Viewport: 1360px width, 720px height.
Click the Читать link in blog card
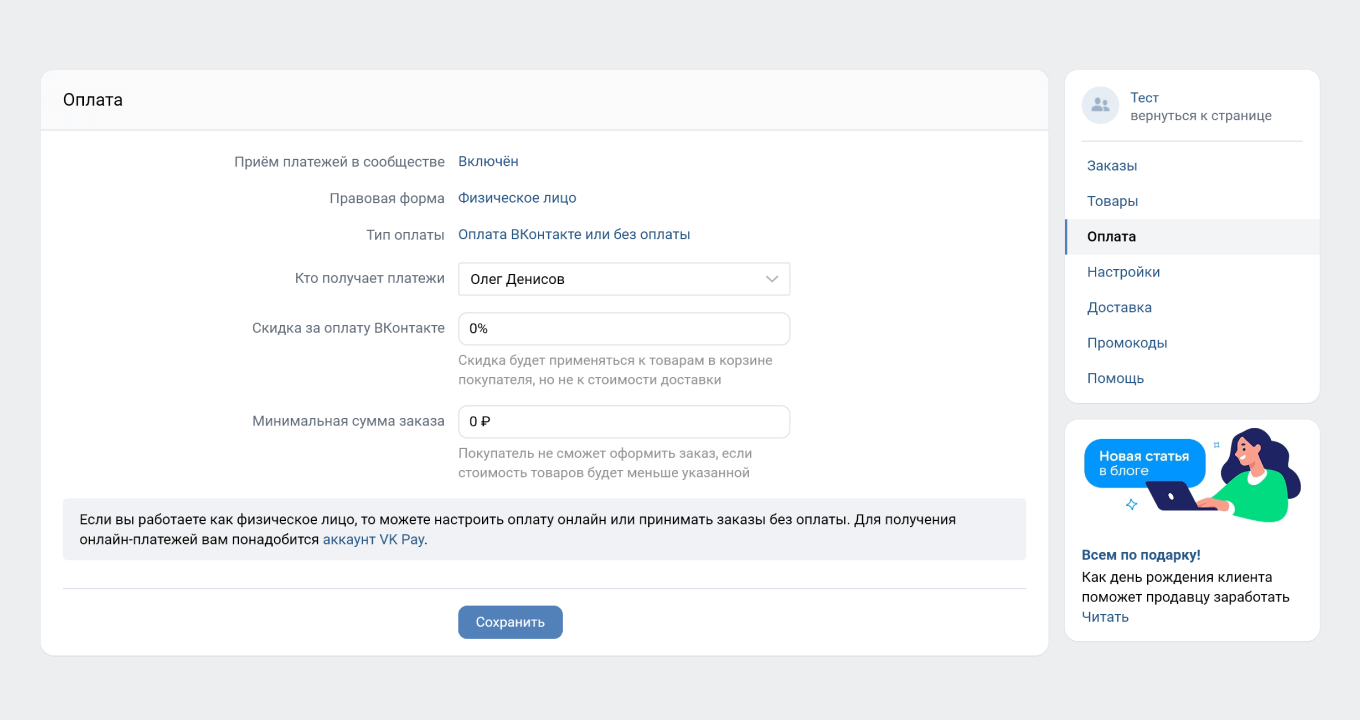[1104, 617]
